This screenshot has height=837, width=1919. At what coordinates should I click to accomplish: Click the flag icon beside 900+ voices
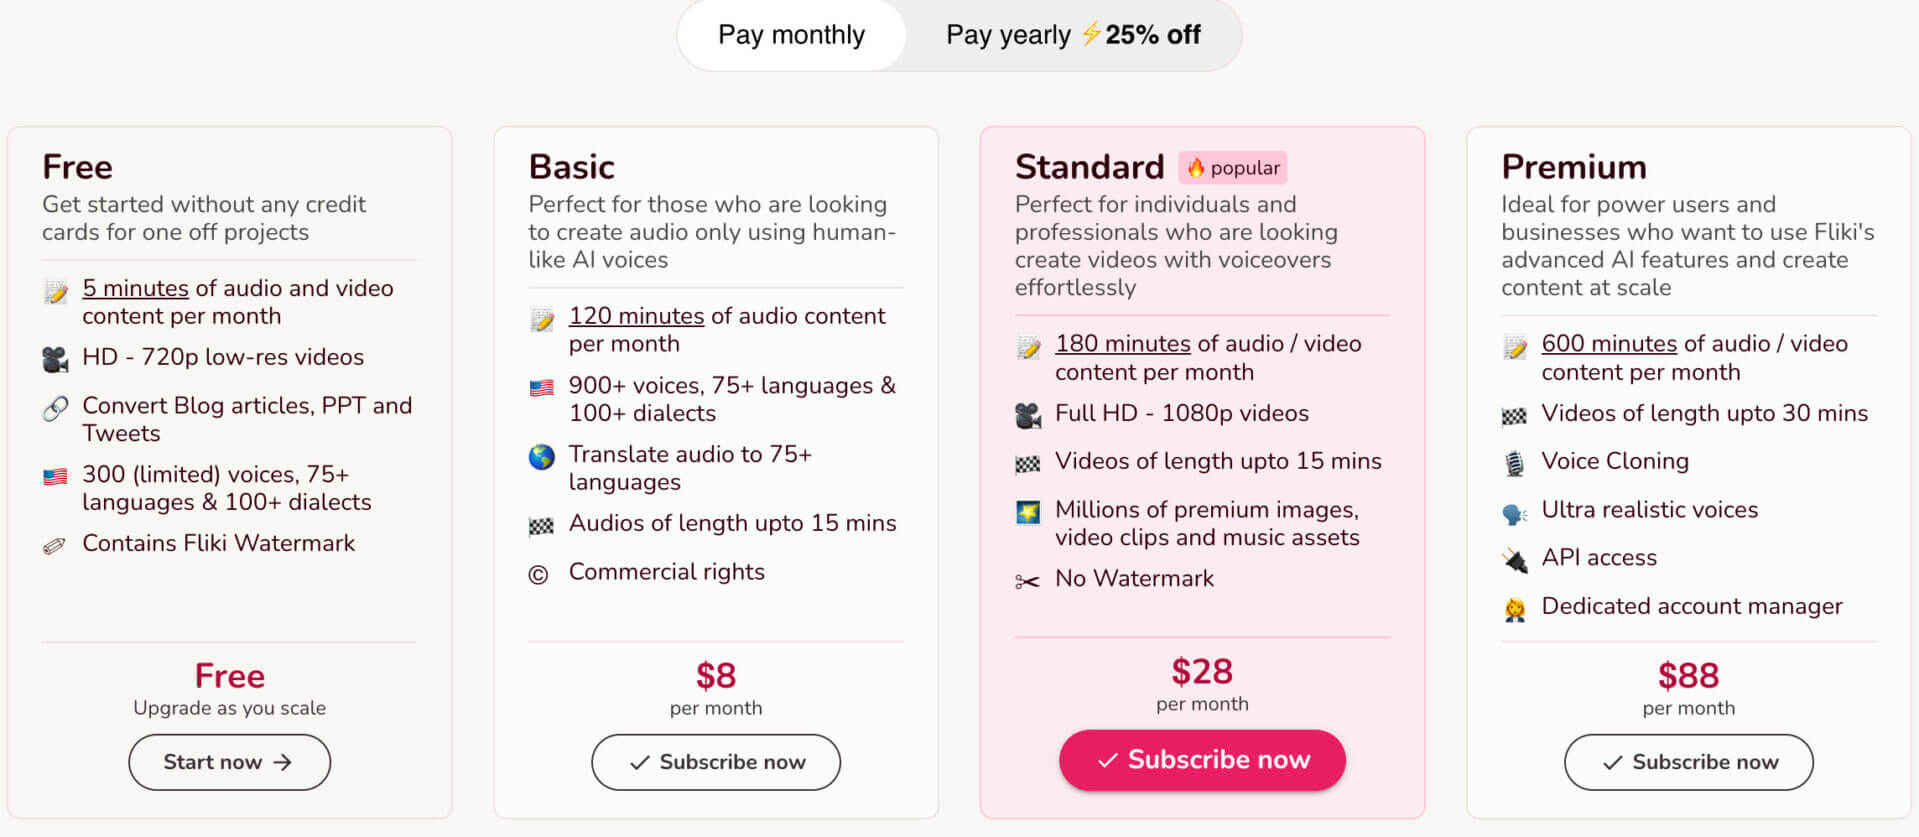(541, 388)
